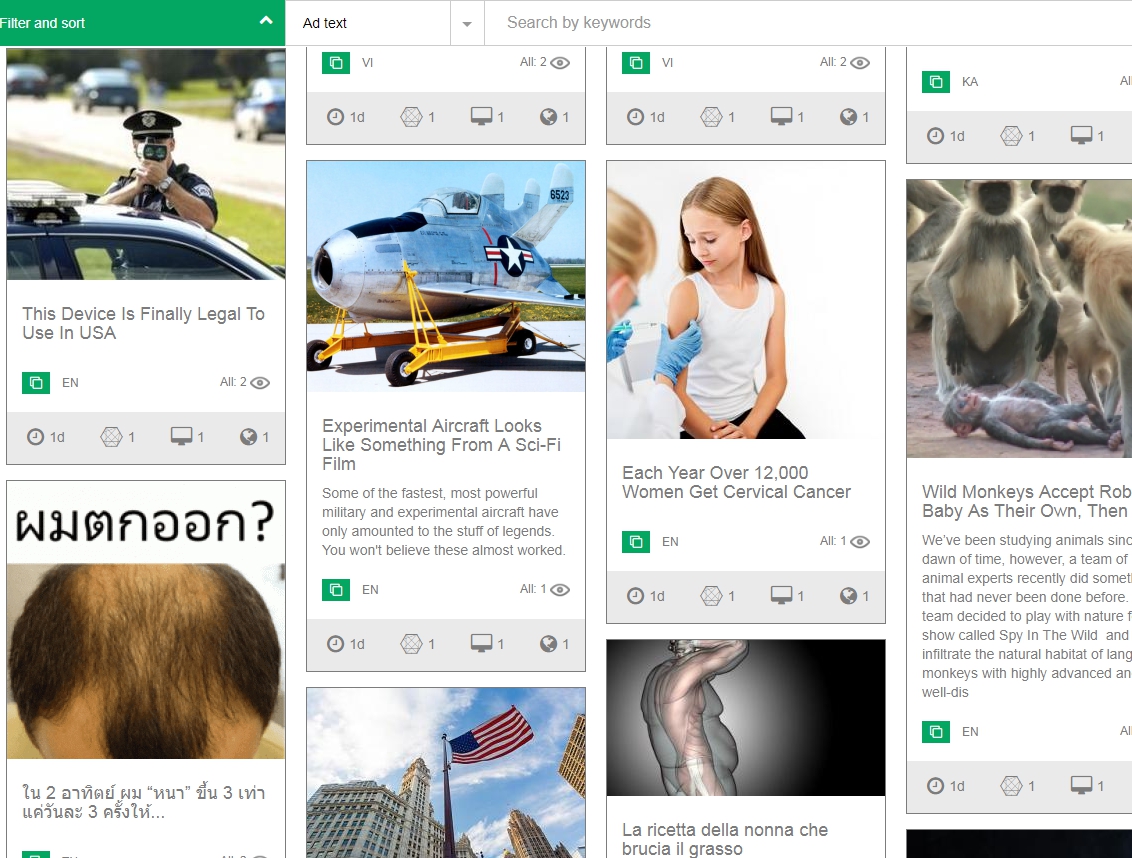Click the clock icon of the VI ad above the cervical cancer card
The width and height of the screenshot is (1132, 858).
635,116
